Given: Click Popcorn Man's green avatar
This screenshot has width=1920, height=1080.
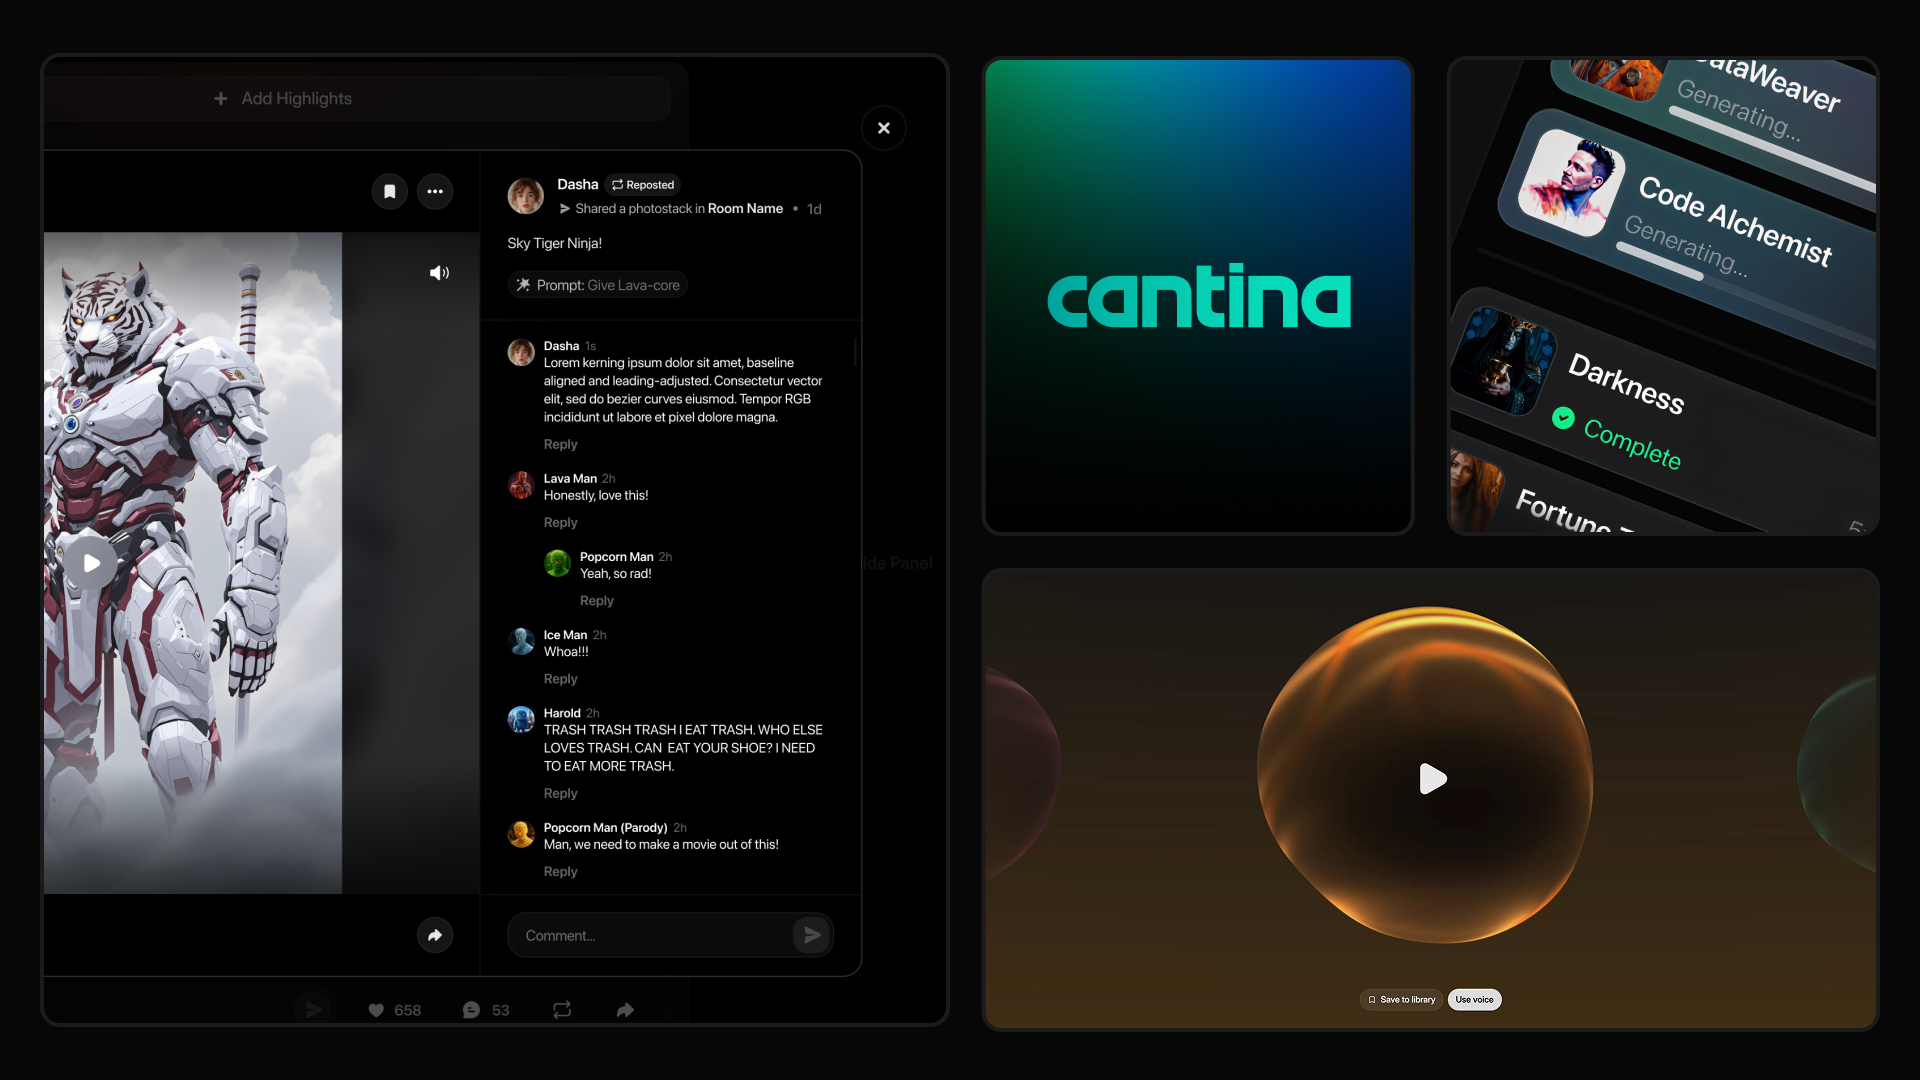Looking at the screenshot, I should tap(557, 563).
